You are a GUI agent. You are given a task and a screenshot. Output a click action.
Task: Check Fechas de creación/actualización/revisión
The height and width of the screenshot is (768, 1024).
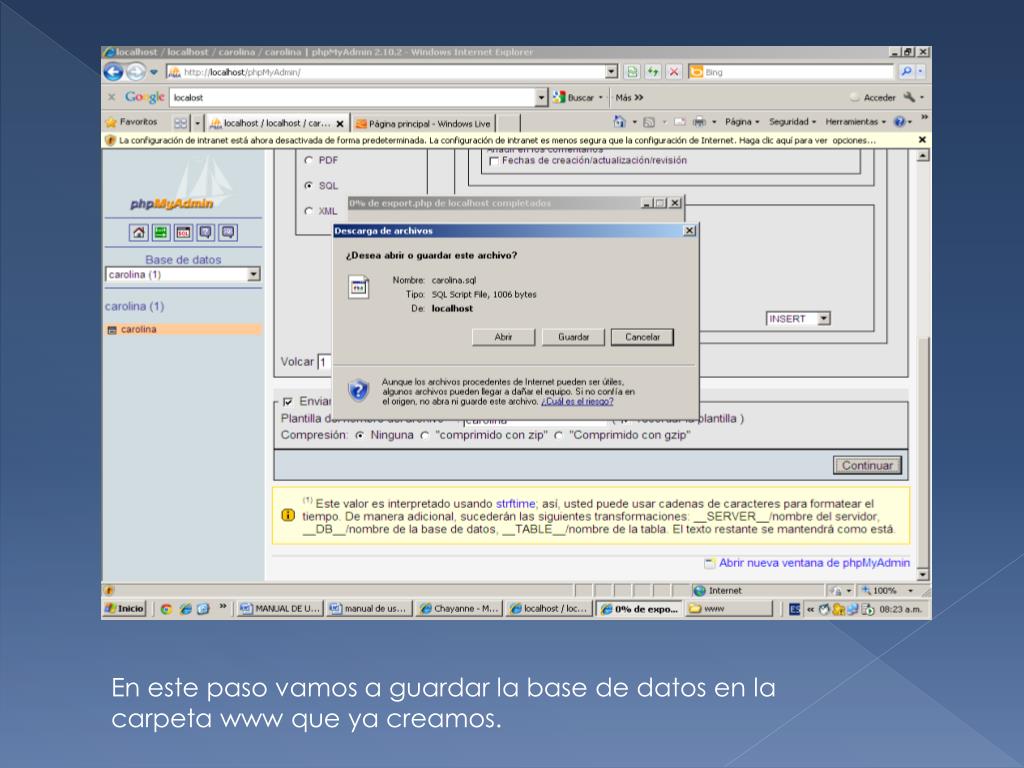click(x=494, y=161)
